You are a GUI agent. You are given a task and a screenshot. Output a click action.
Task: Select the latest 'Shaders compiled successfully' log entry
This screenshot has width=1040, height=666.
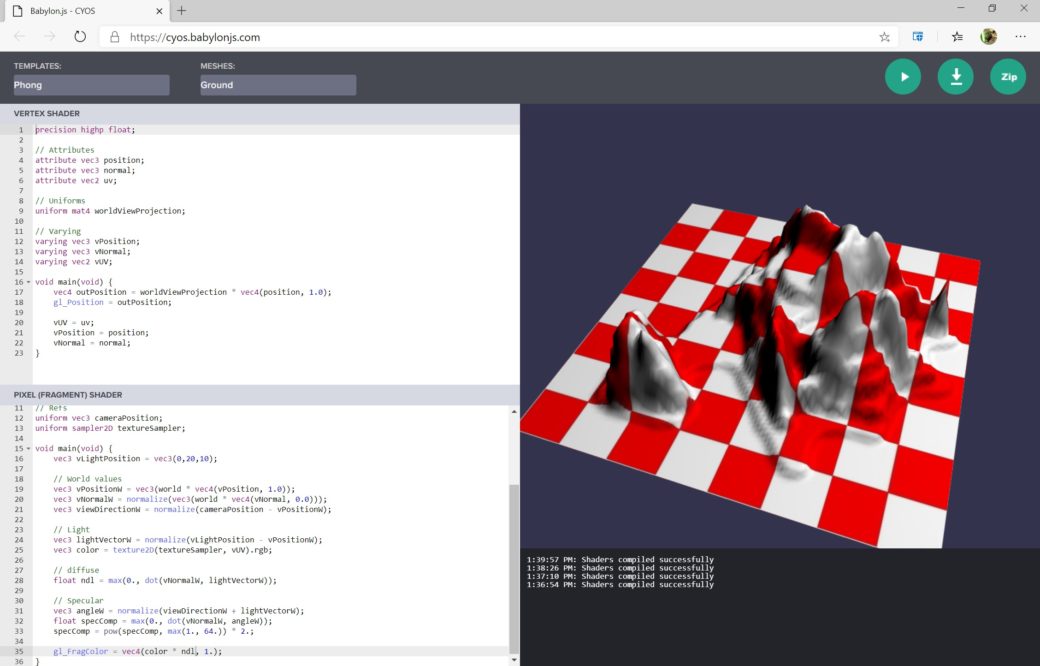click(x=620, y=559)
